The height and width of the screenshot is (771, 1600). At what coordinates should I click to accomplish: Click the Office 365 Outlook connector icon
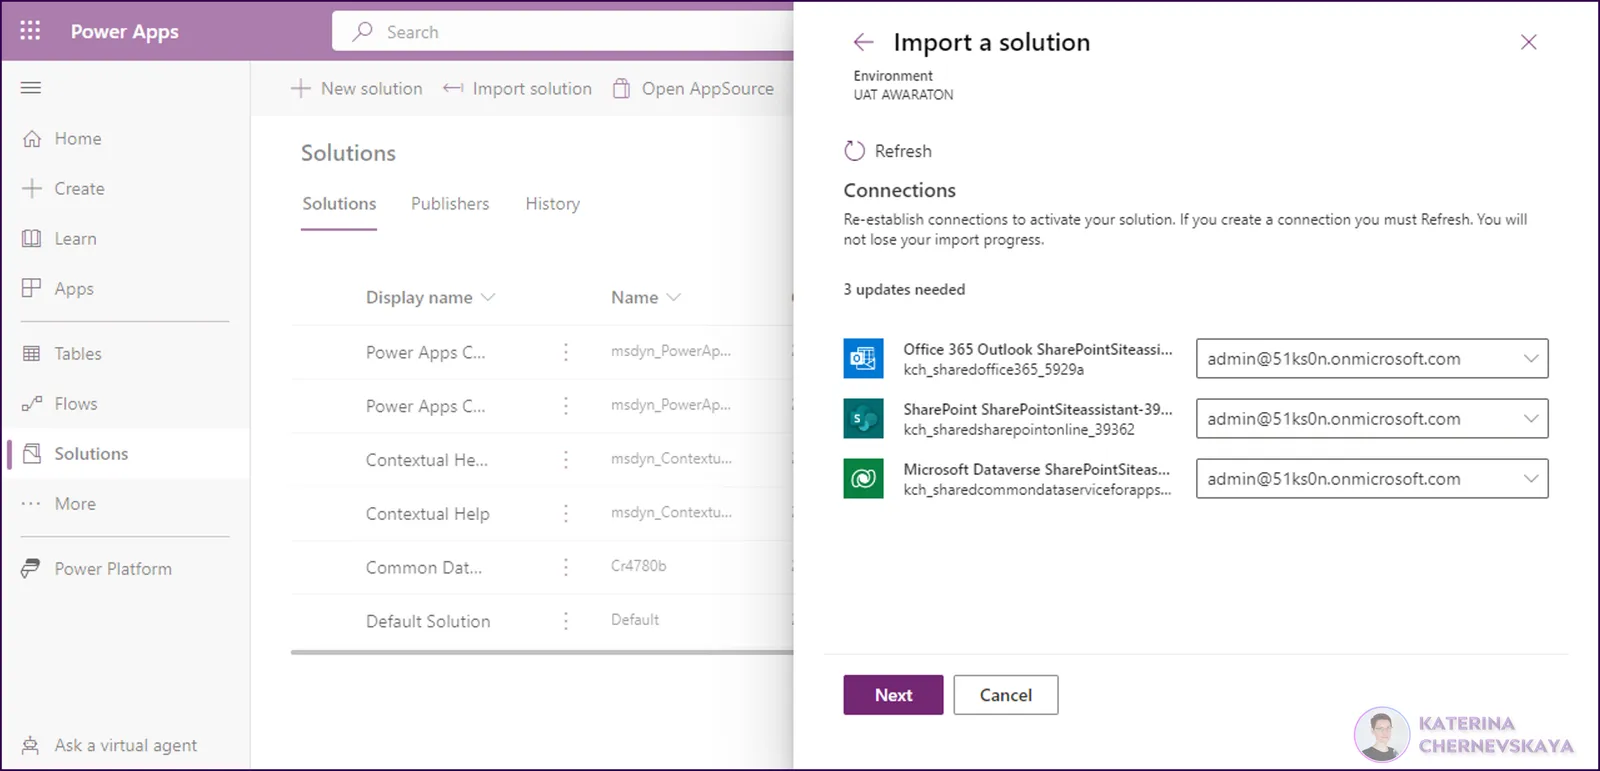[863, 359]
